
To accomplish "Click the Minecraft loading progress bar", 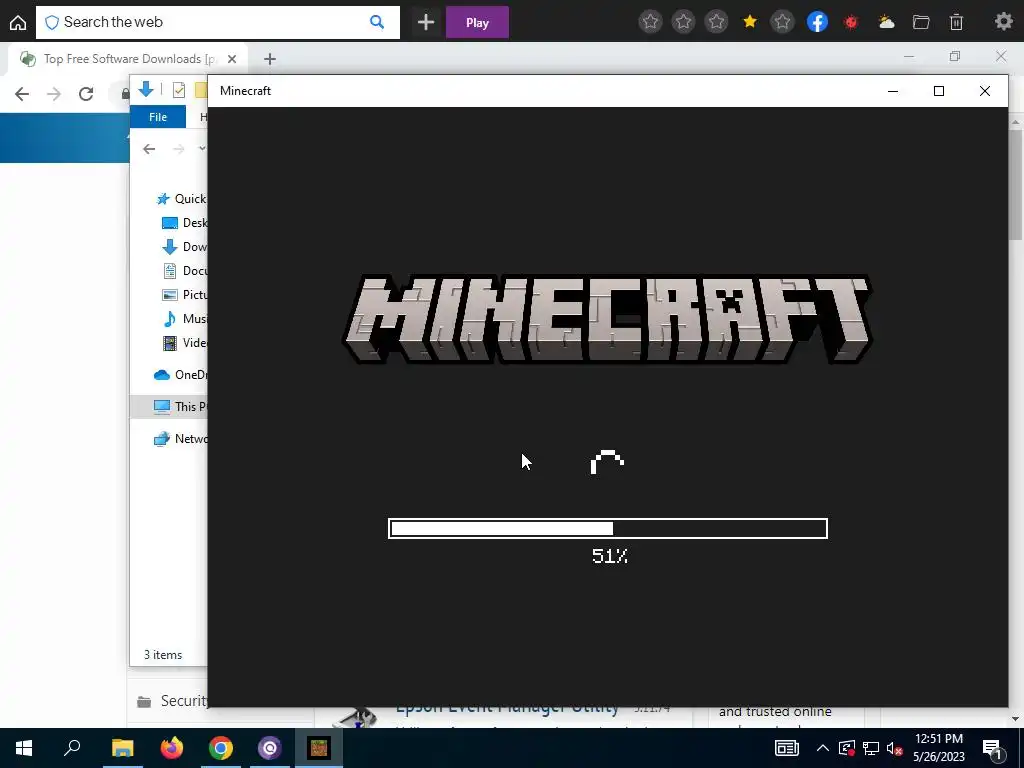I will pos(608,528).
